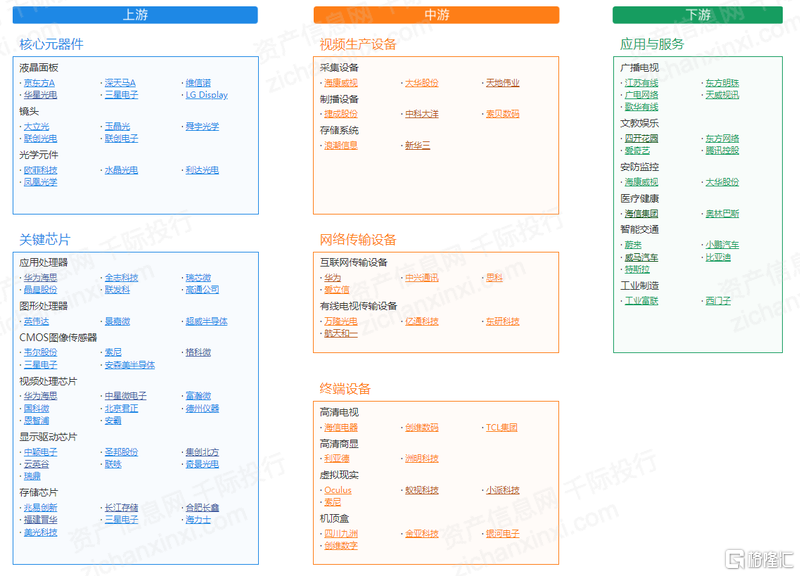Open the 奥林巴斯 link
Image resolution: width=800 pixels, height=576 pixels.
click(722, 214)
